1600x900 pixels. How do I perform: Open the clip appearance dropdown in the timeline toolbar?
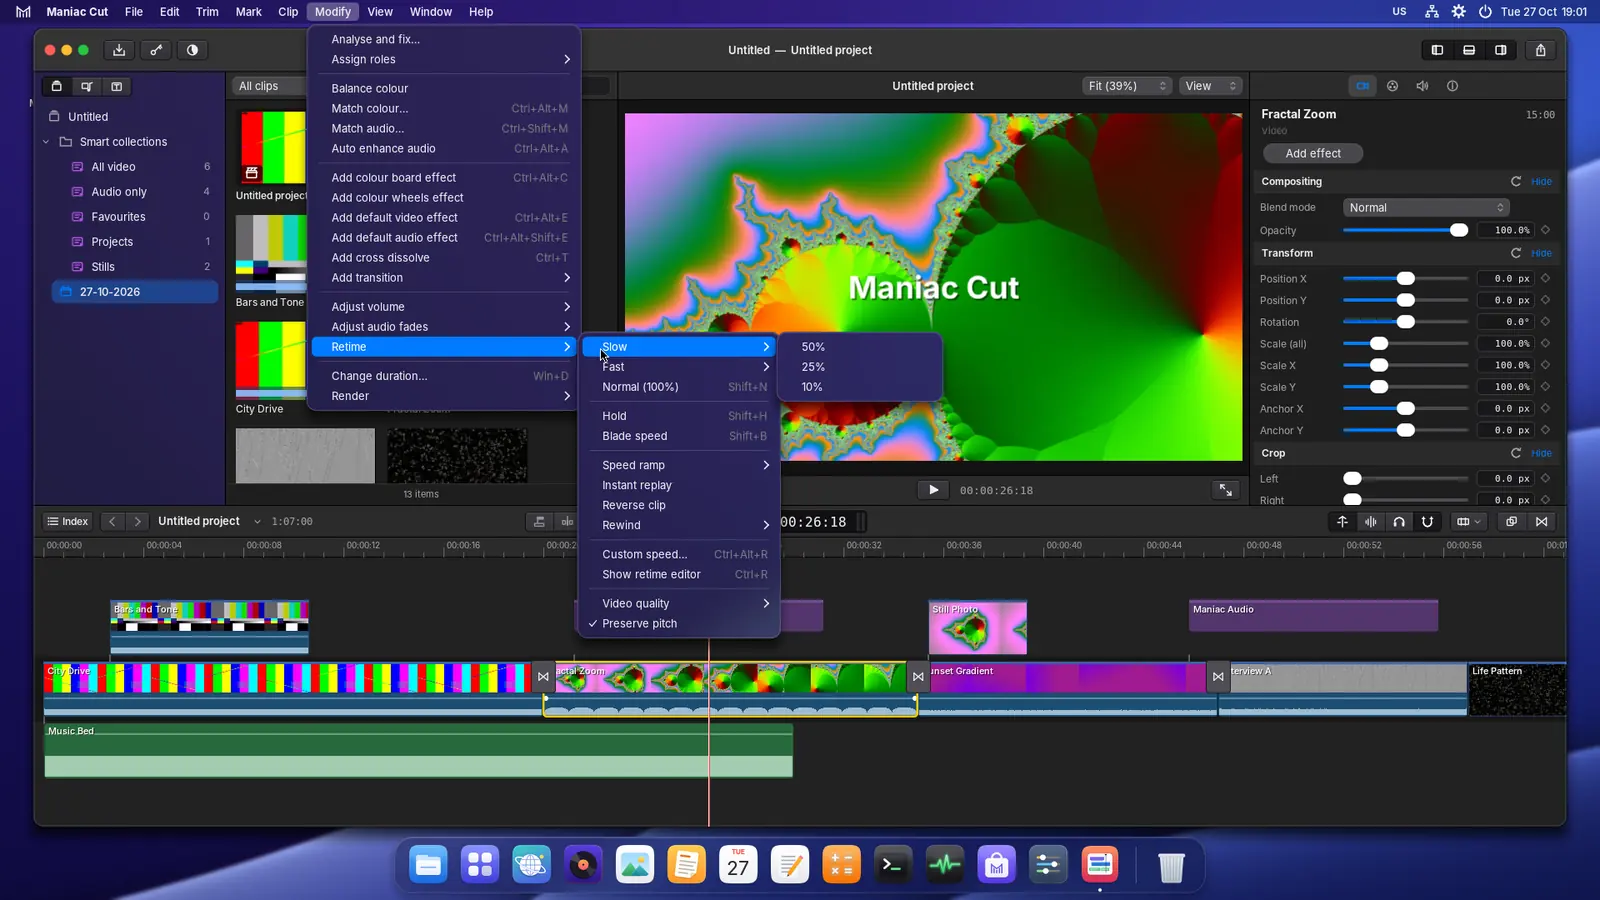pyautogui.click(x=1469, y=522)
